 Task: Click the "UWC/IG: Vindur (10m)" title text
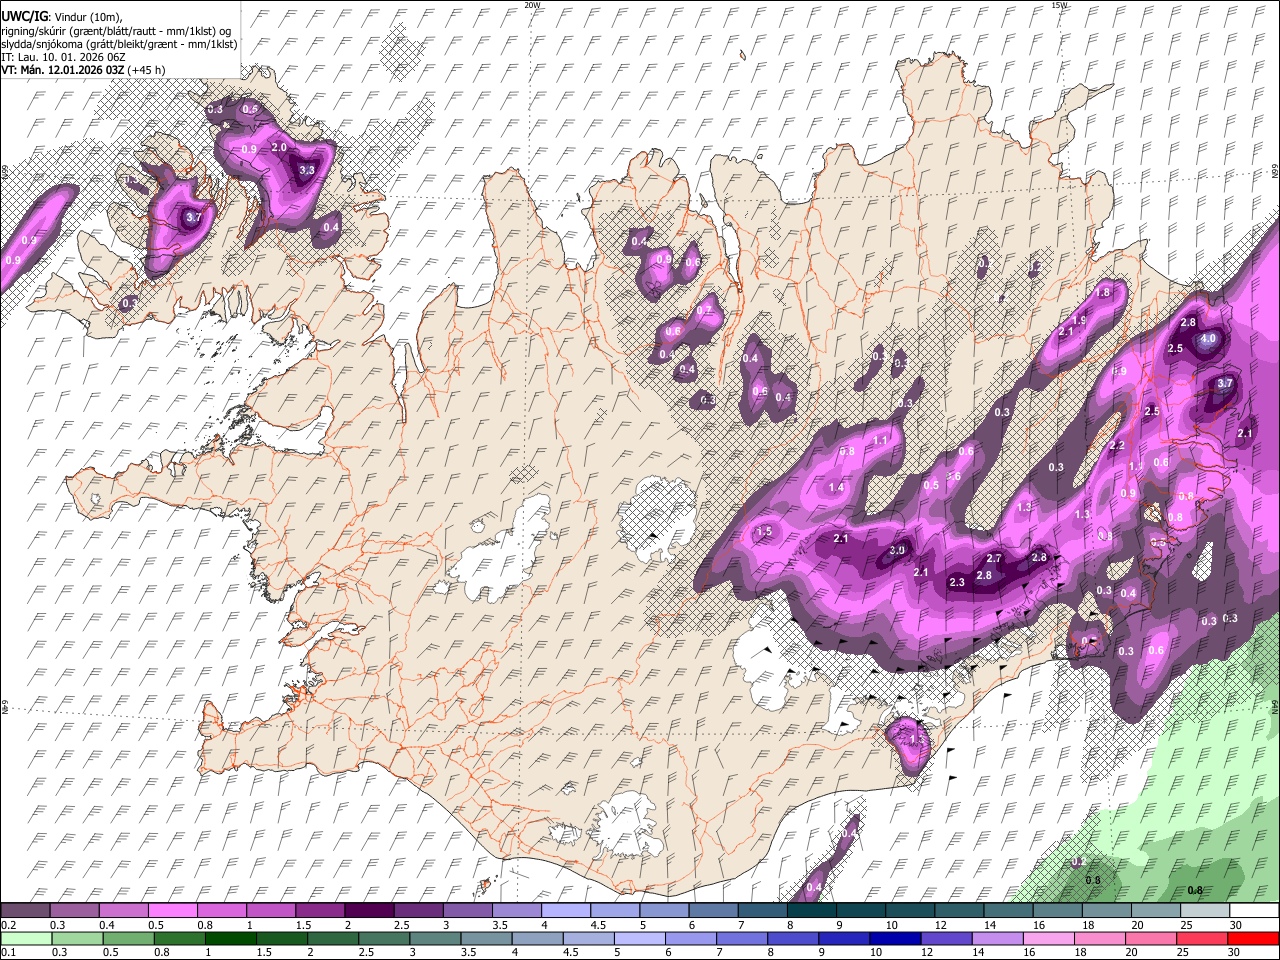point(62,17)
